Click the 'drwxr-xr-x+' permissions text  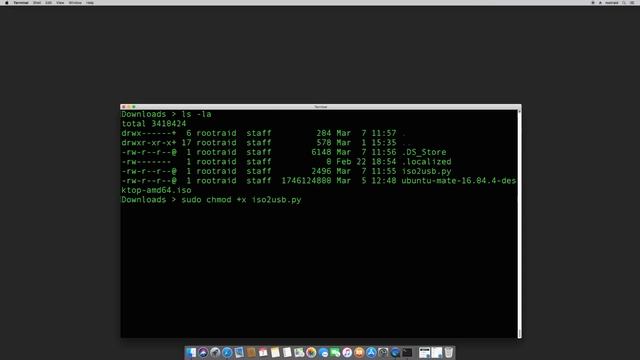coord(149,143)
